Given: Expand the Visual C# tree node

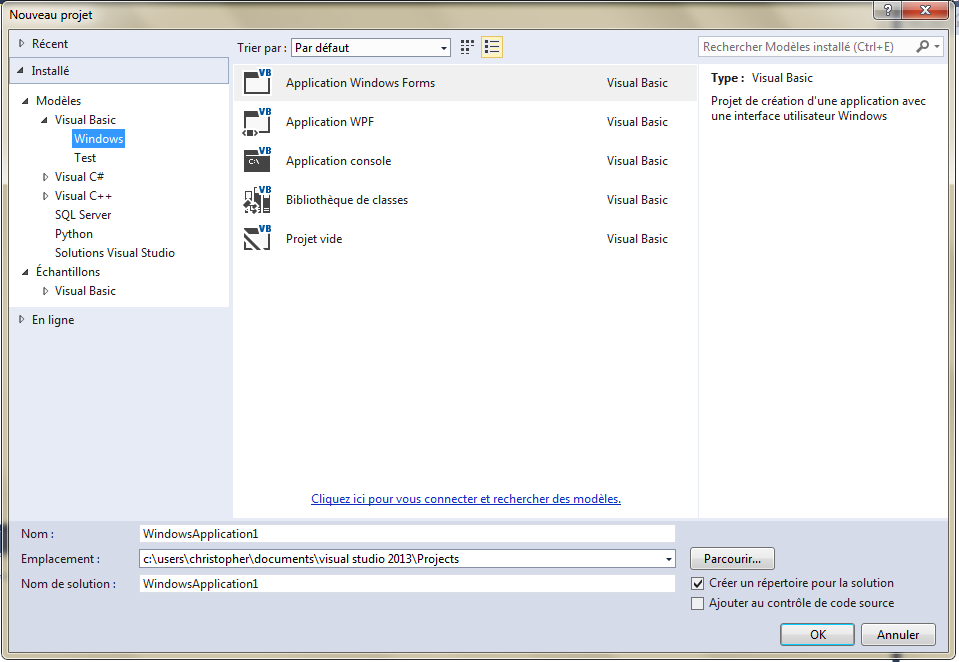Looking at the screenshot, I should (45, 177).
